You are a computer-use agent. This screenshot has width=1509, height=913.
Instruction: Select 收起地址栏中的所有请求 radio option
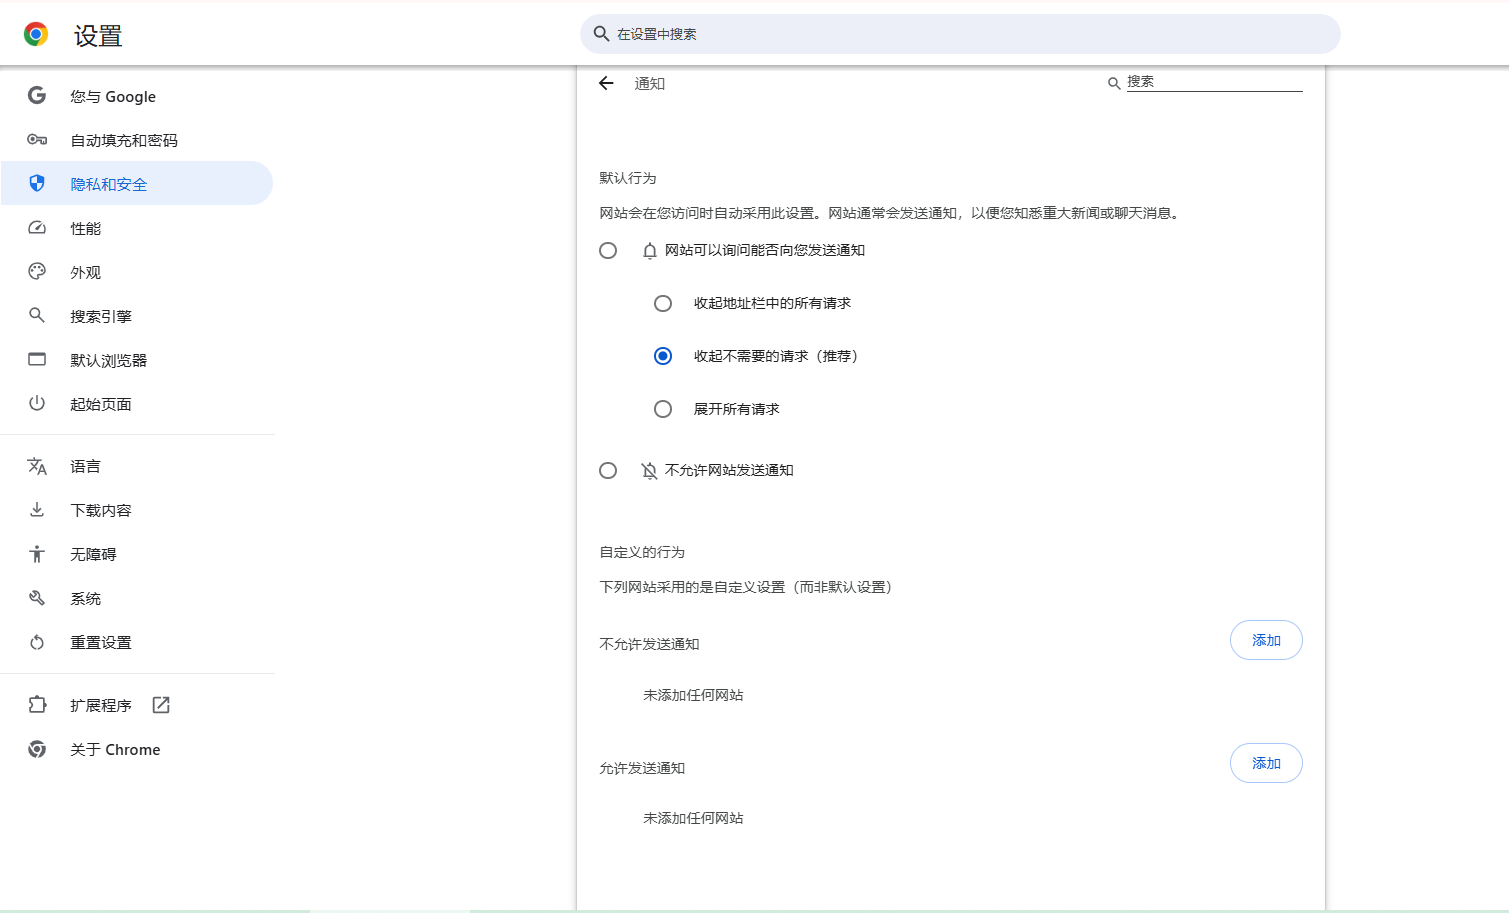click(x=663, y=303)
